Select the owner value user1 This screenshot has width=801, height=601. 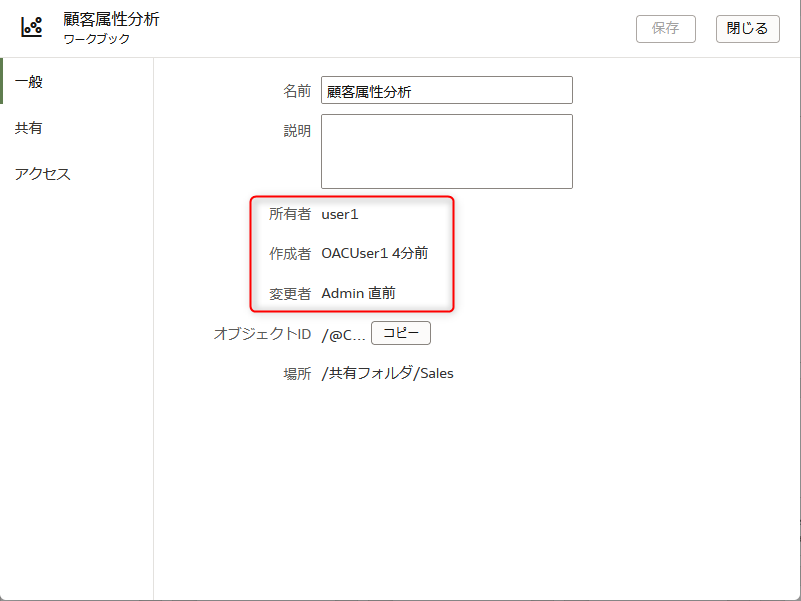click(340, 214)
